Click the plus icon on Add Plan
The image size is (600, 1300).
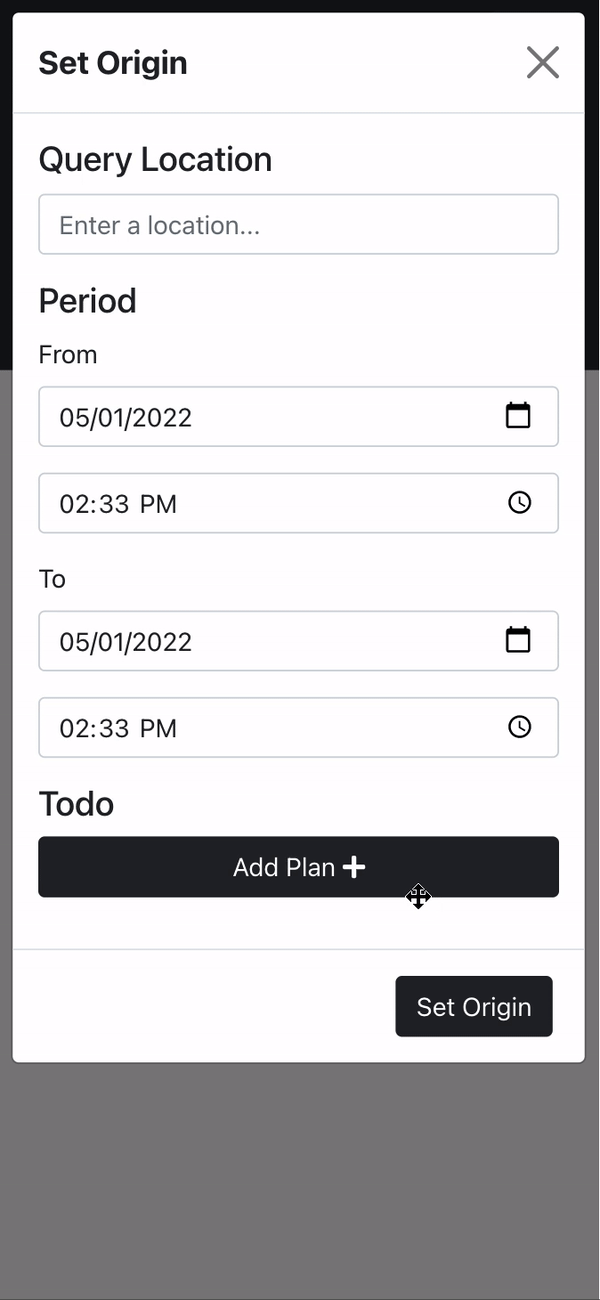pos(355,867)
